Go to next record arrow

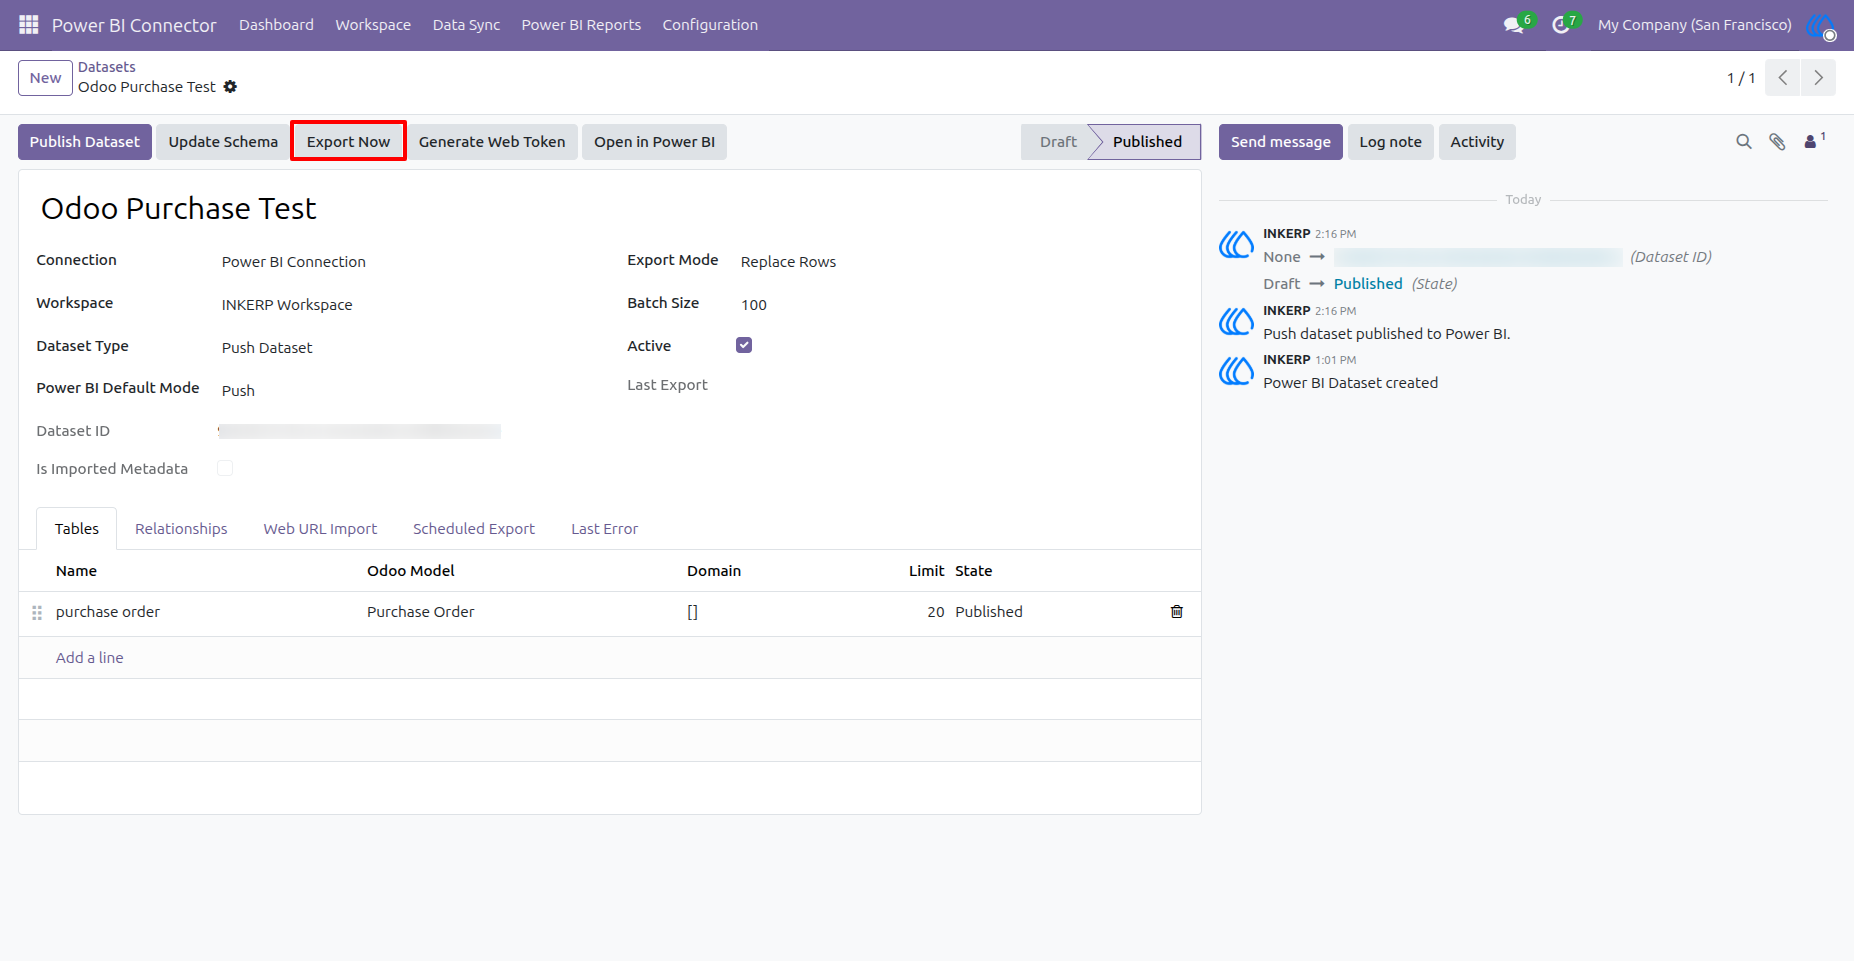(1818, 78)
